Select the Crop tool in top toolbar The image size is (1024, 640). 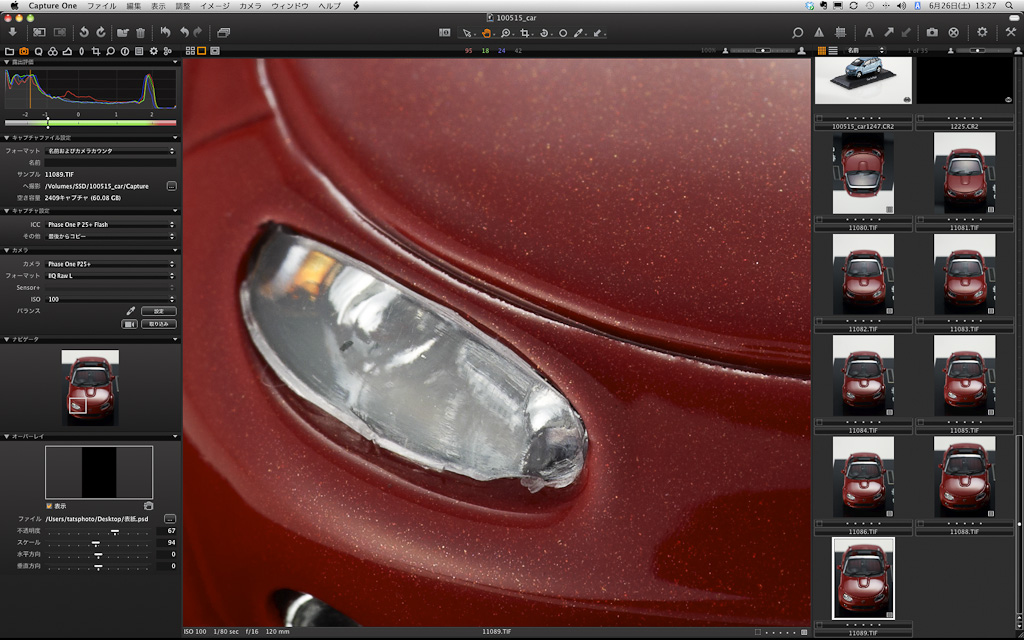pos(524,33)
